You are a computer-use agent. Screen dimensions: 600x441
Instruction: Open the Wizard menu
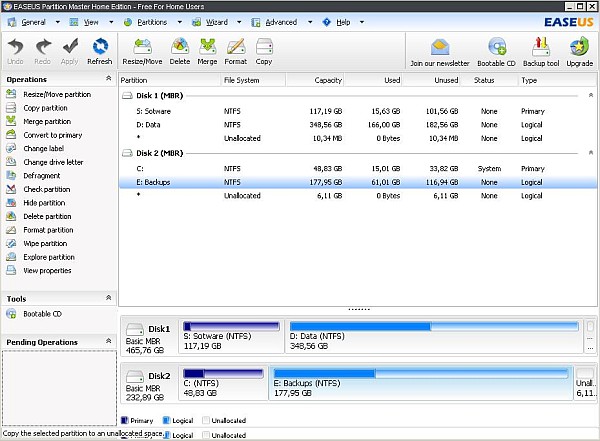tap(217, 22)
